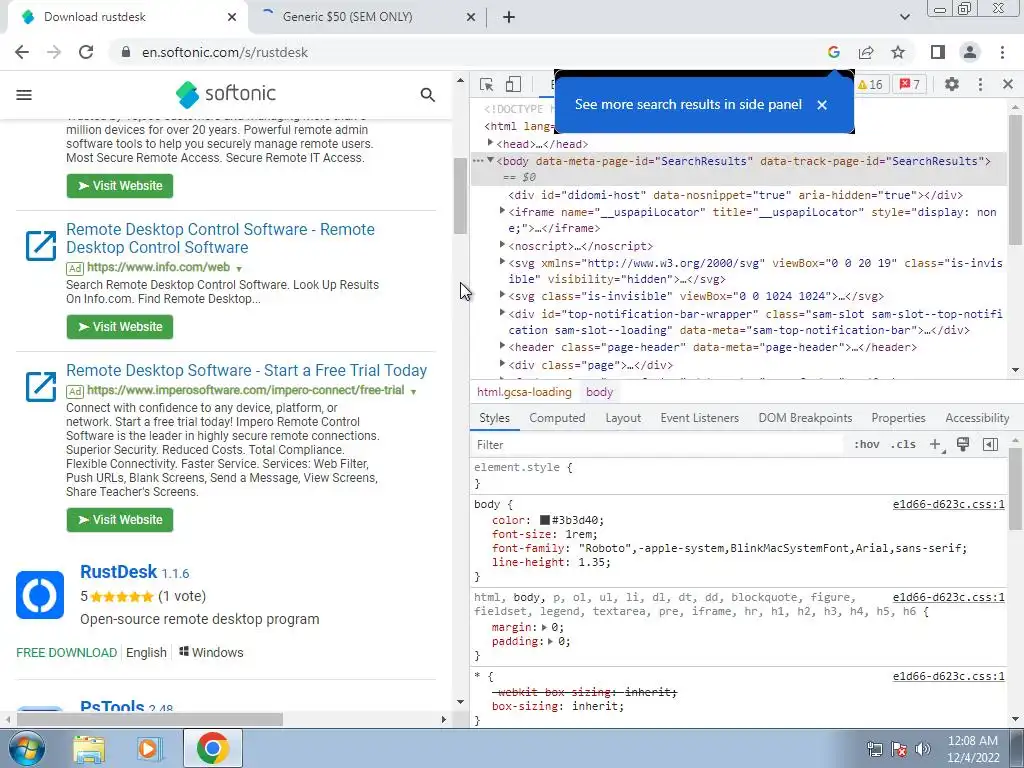Open Remote Desktop Control Software ad link
1024x768 pixels.
tap(220, 238)
